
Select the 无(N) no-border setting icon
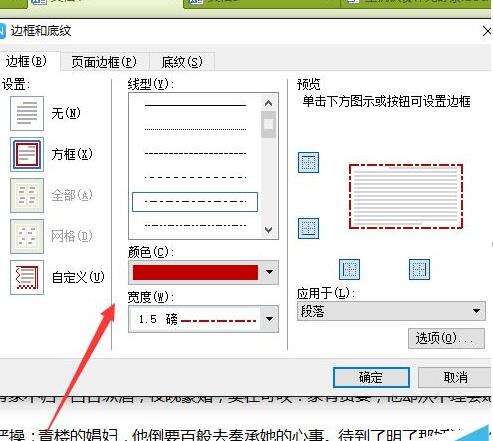[x=27, y=114]
